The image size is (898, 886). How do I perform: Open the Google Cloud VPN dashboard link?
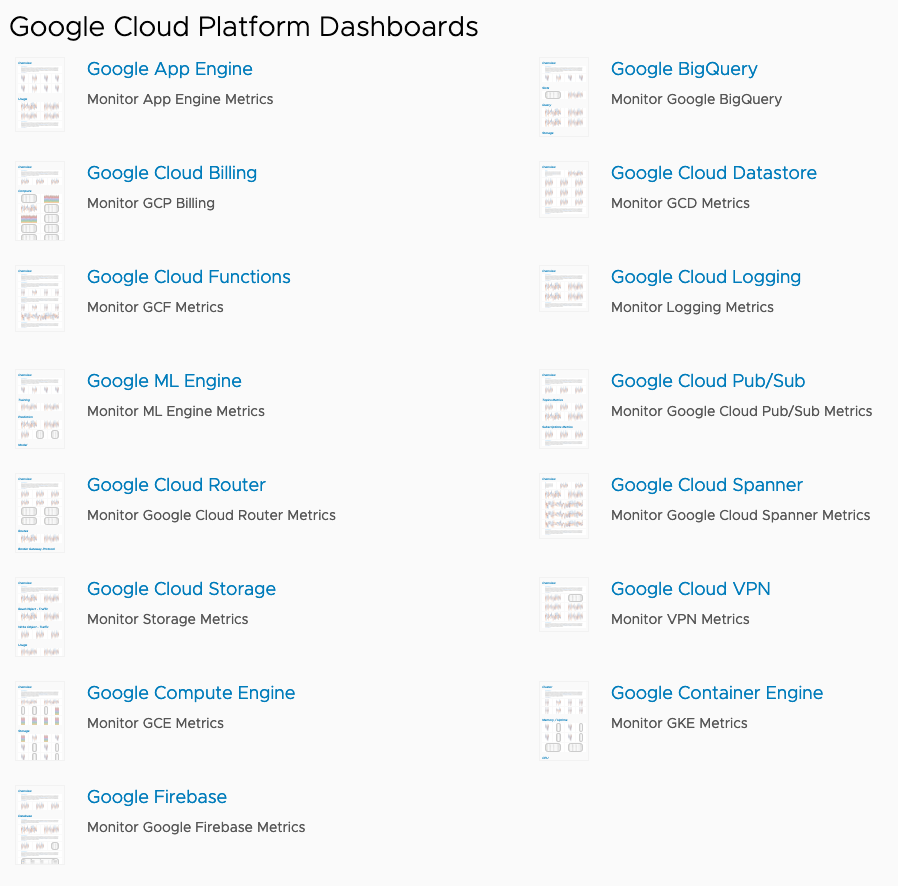(691, 589)
